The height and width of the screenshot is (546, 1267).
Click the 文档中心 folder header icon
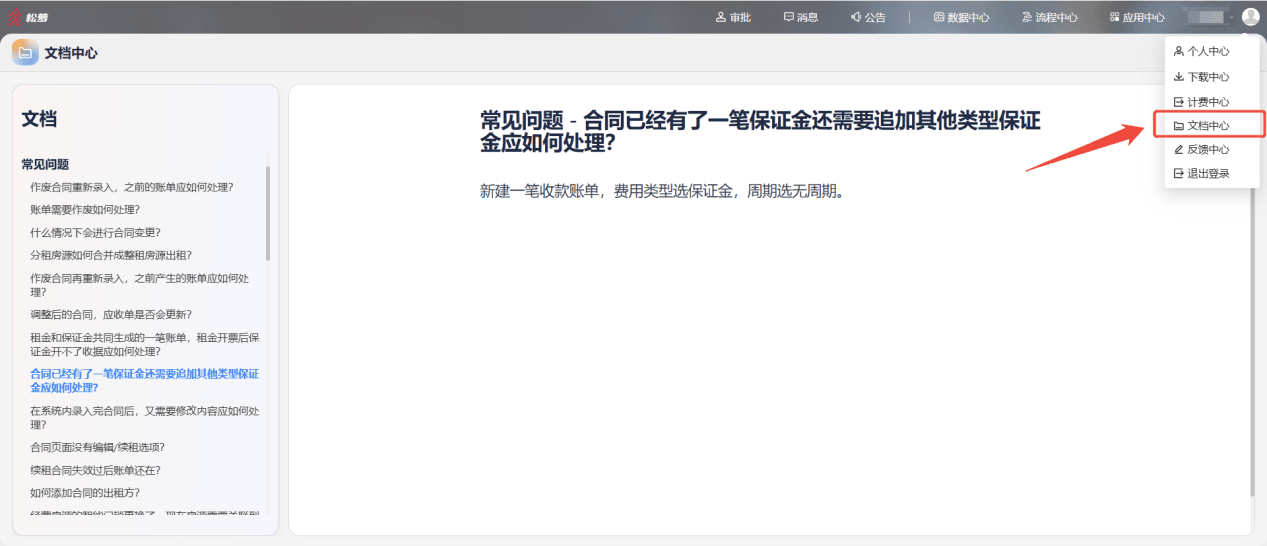coord(25,53)
